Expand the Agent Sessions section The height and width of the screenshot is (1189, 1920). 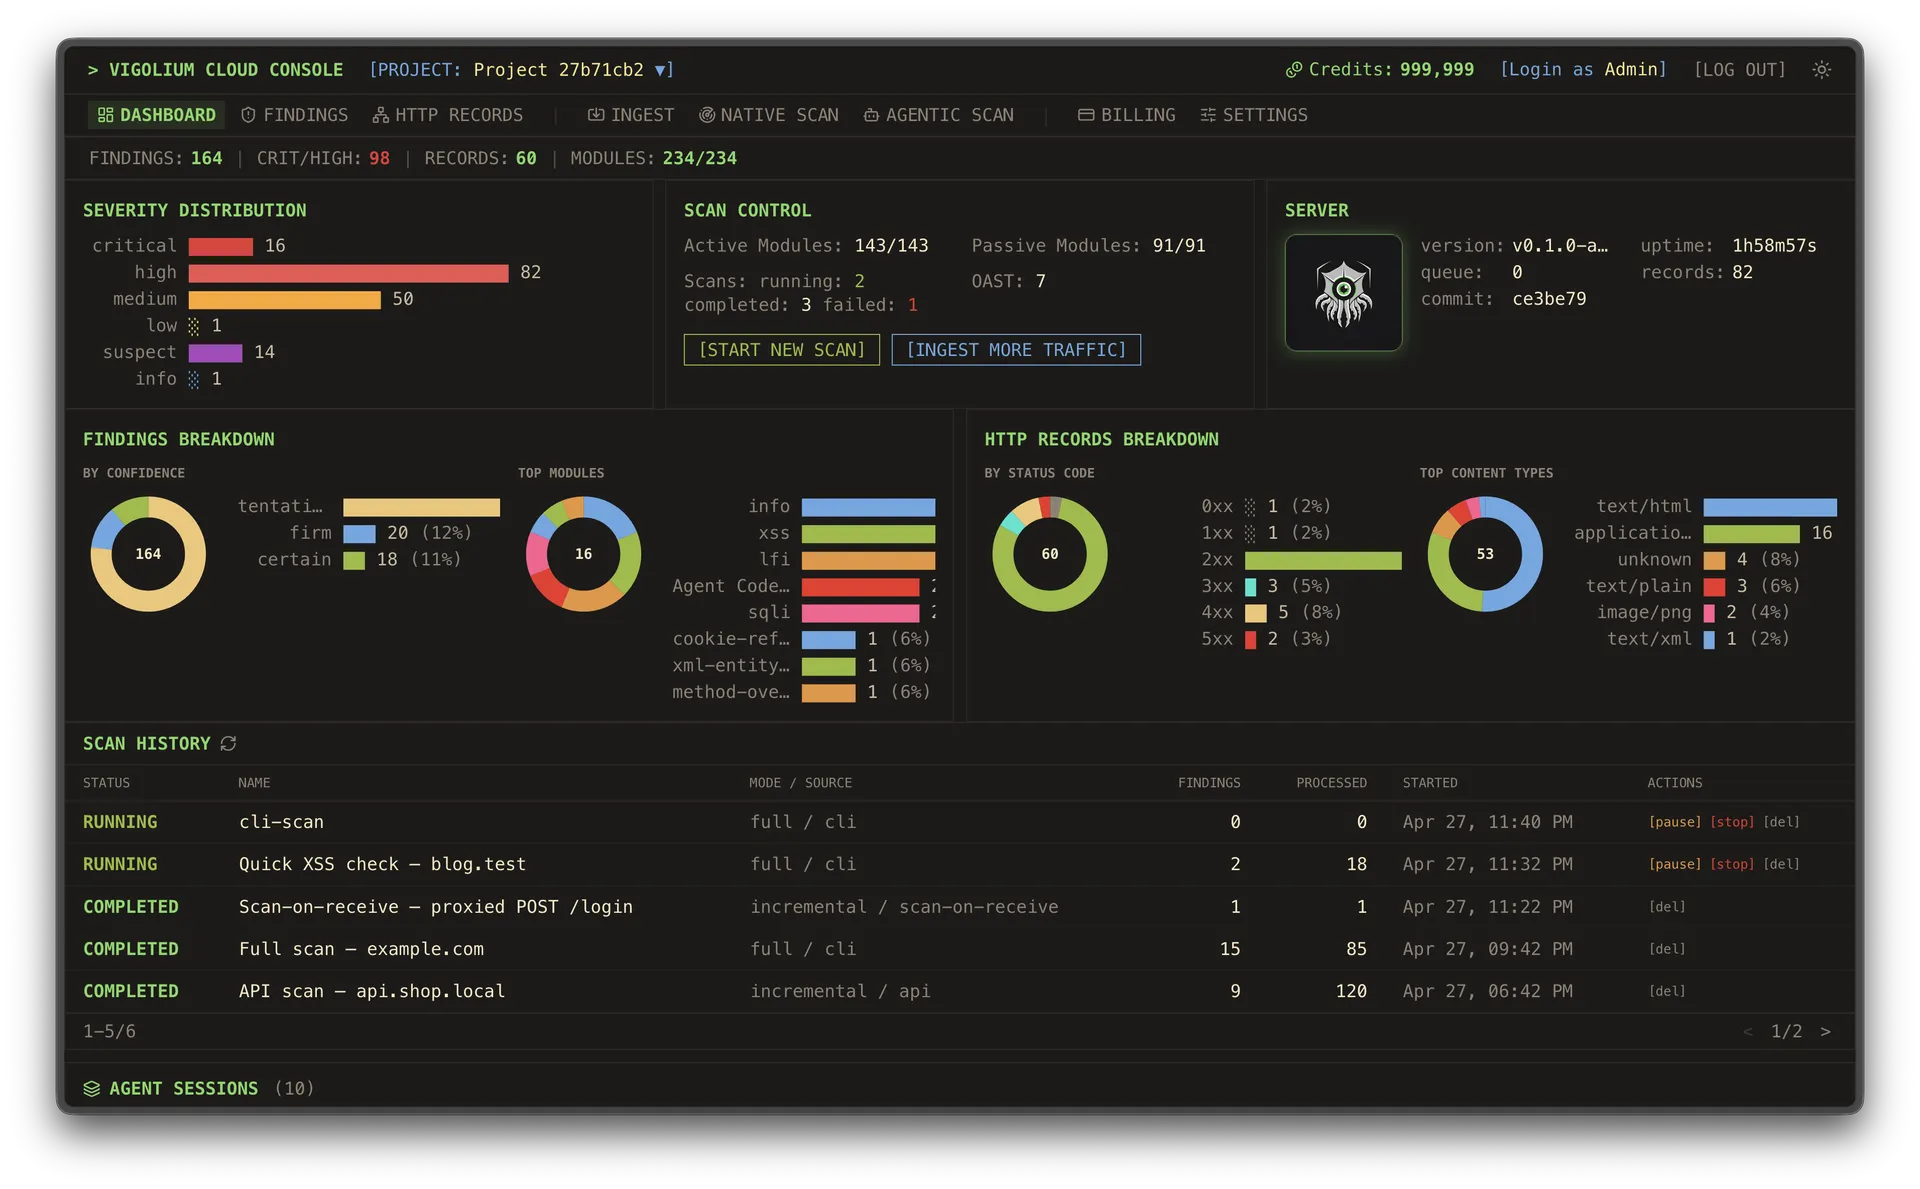pos(198,1088)
